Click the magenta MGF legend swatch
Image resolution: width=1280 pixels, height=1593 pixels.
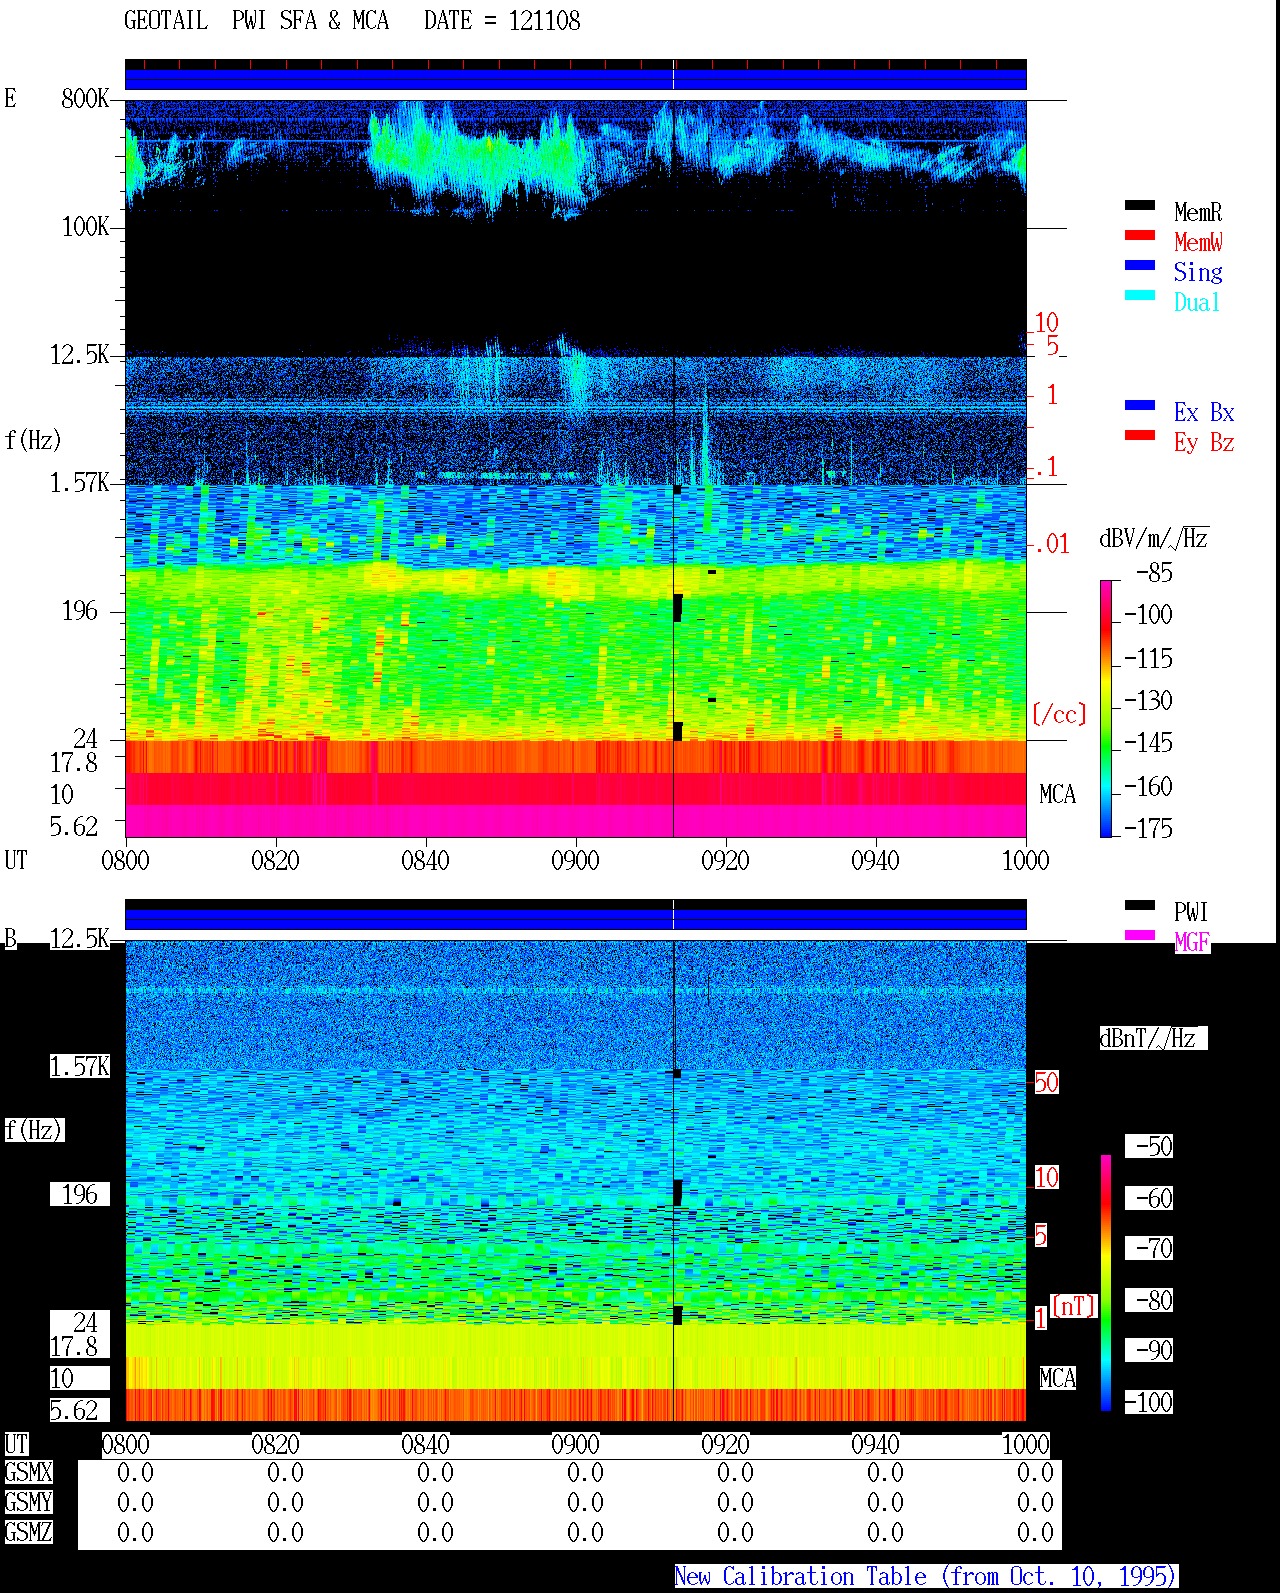[1140, 936]
